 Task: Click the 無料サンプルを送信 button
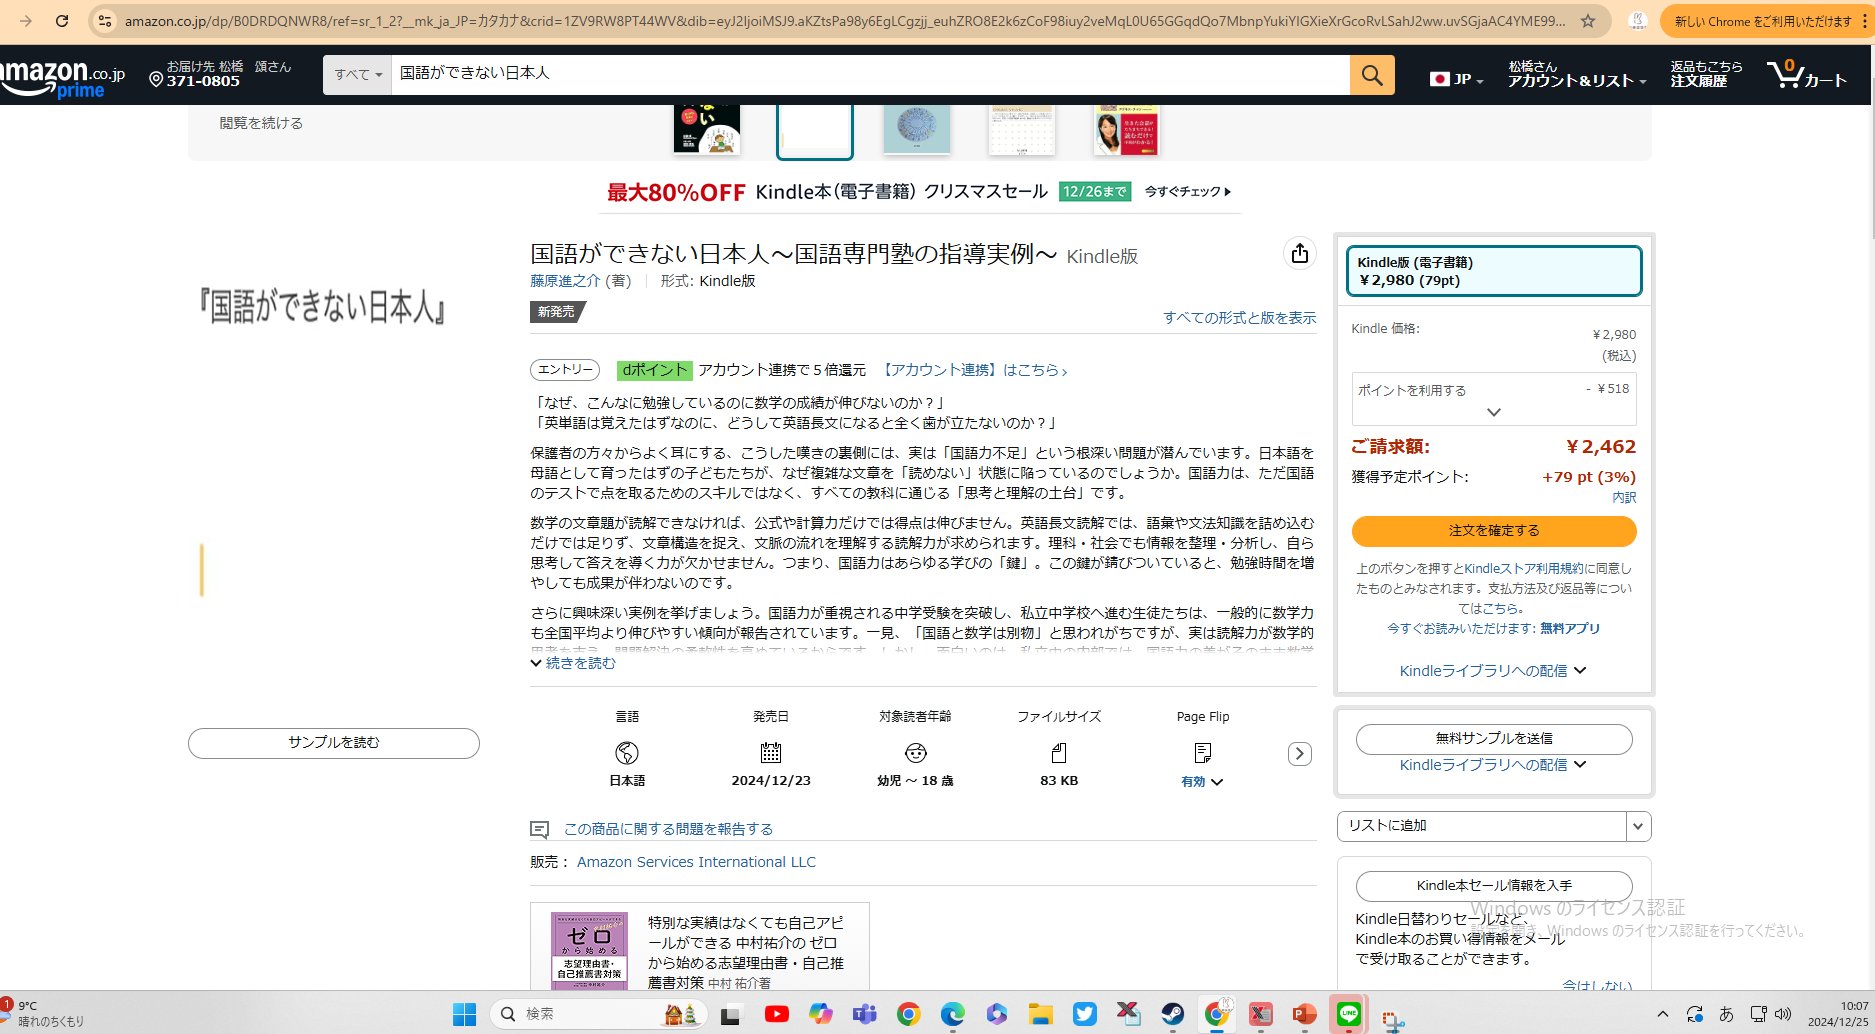(x=1493, y=739)
